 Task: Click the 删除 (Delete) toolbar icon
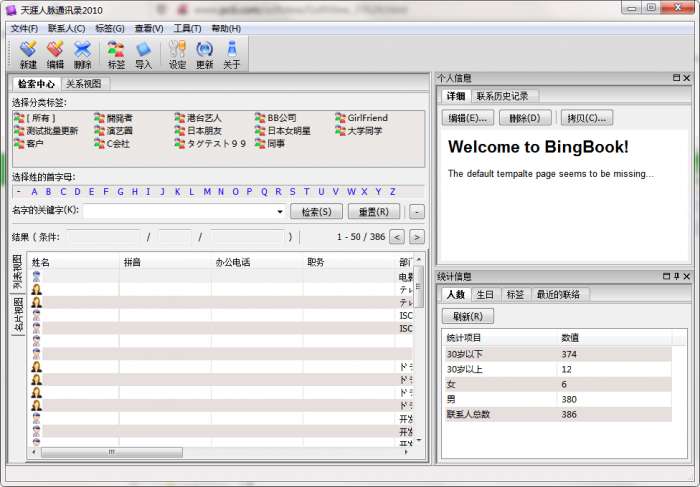[x=82, y=54]
